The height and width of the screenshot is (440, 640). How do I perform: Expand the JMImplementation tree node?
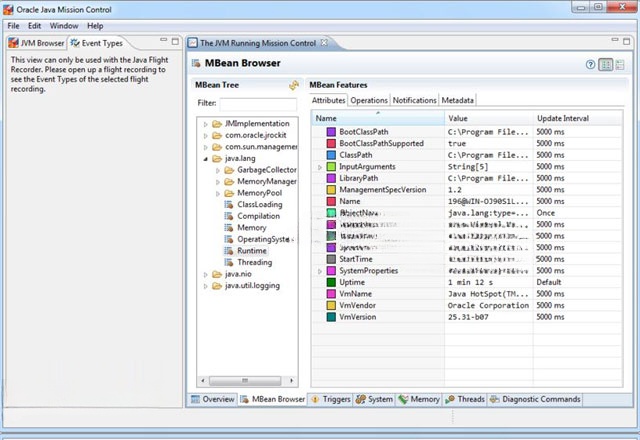(x=206, y=124)
